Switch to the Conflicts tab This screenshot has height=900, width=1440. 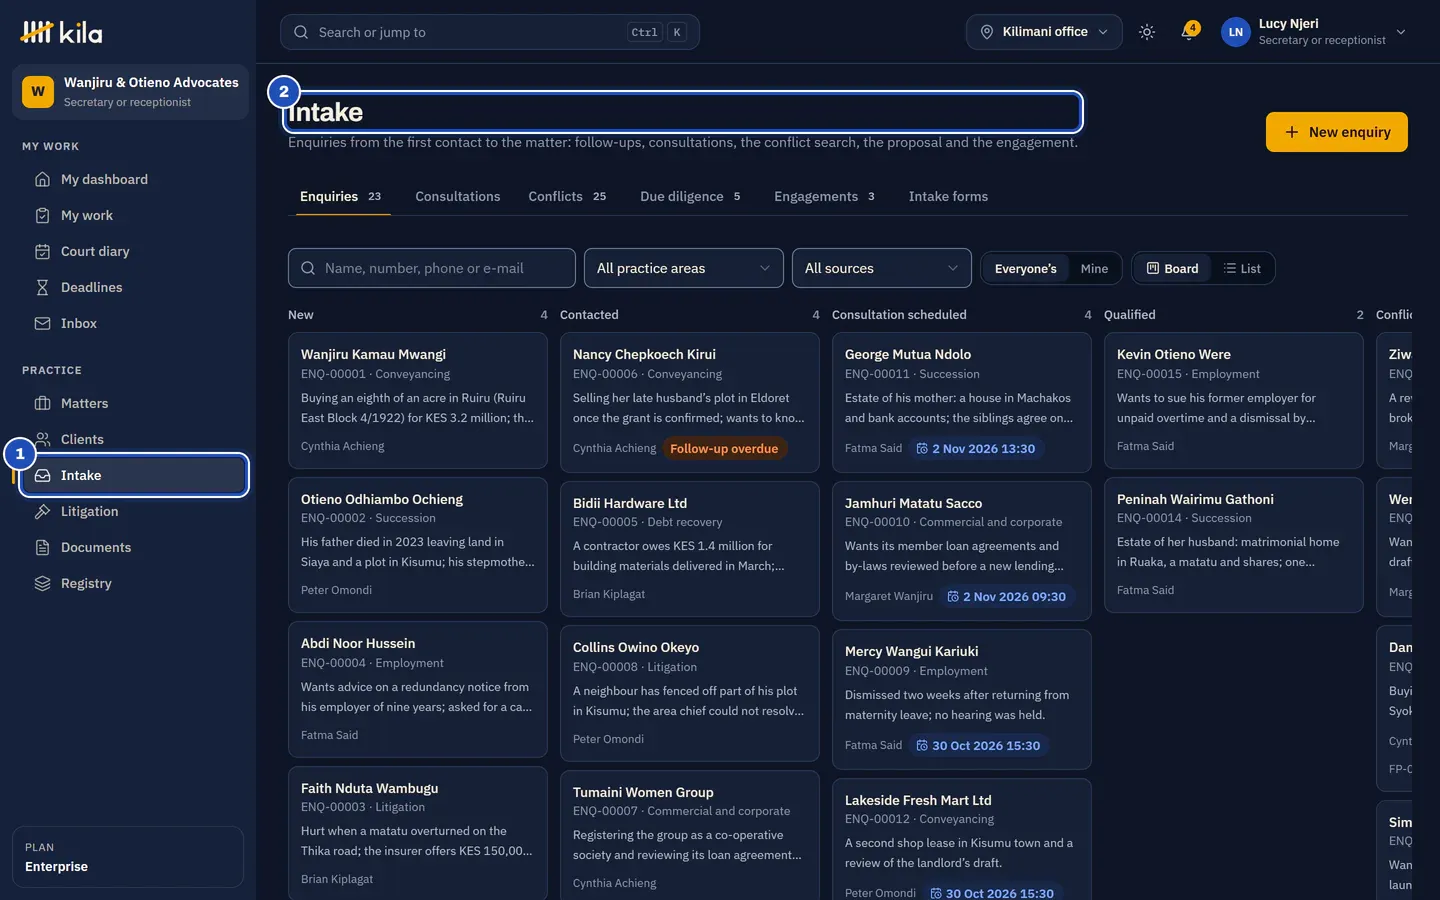coord(567,196)
